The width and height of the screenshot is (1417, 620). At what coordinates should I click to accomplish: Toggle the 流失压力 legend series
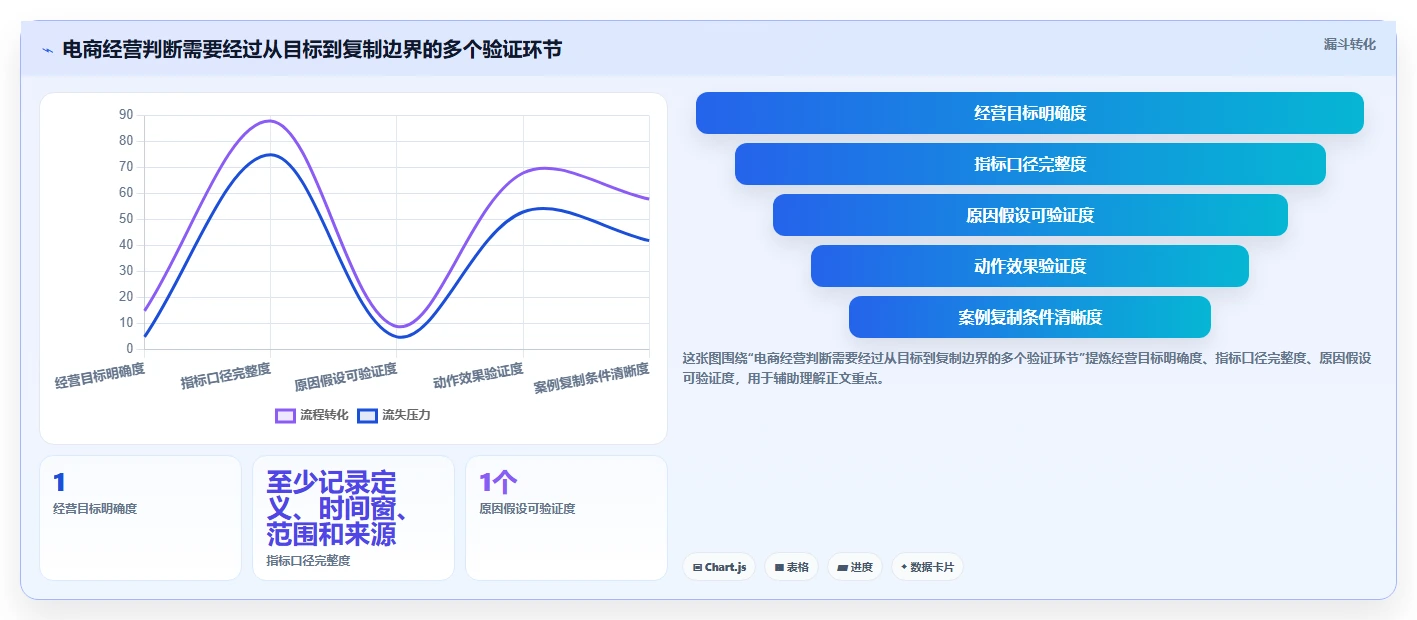394,415
